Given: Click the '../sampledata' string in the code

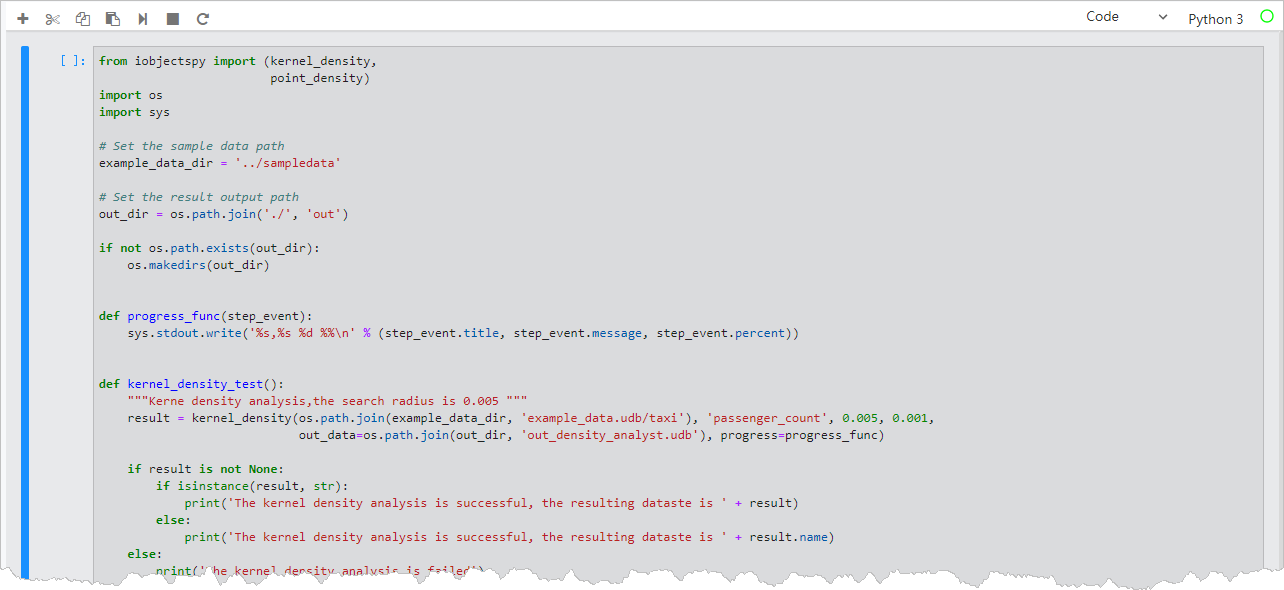Looking at the screenshot, I should (x=288, y=163).
